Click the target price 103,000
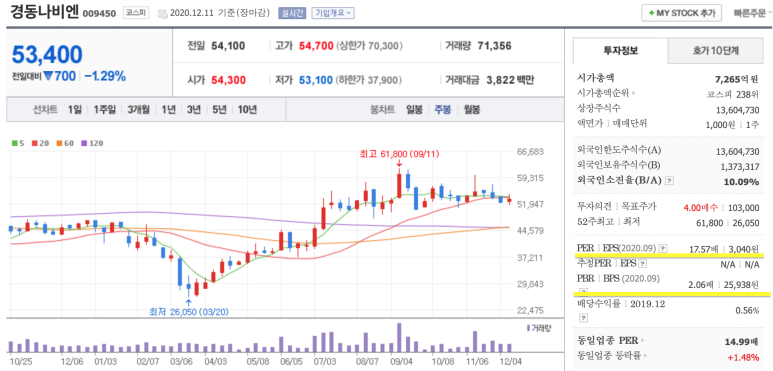 743,207
